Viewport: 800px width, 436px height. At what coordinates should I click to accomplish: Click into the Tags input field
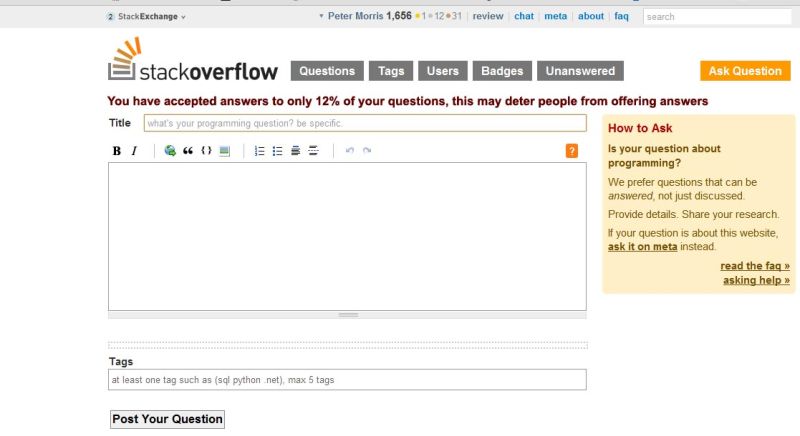click(x=347, y=380)
